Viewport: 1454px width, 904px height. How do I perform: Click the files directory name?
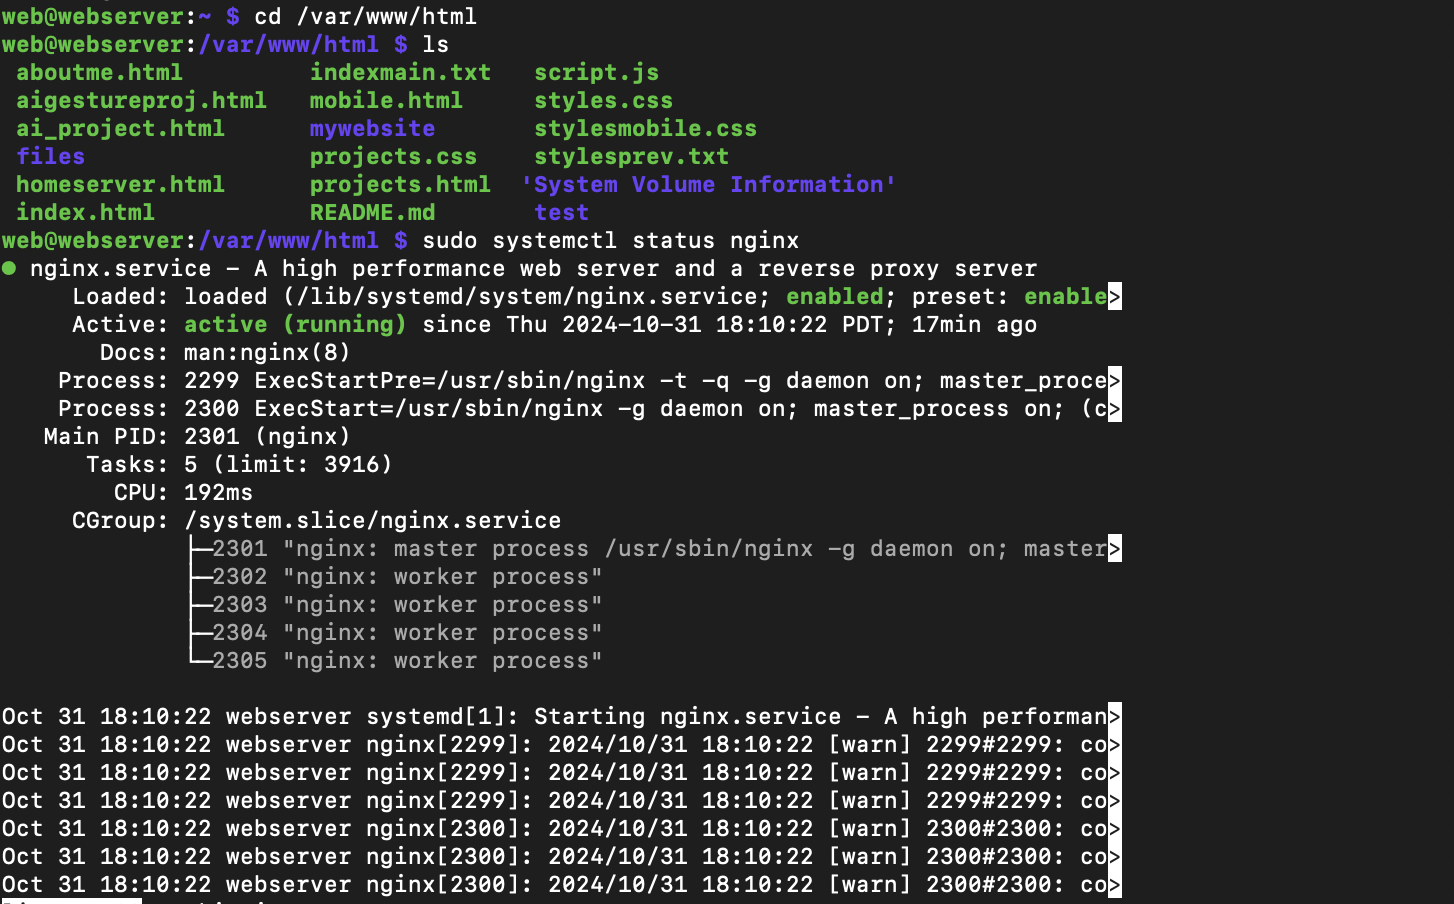tap(50, 156)
